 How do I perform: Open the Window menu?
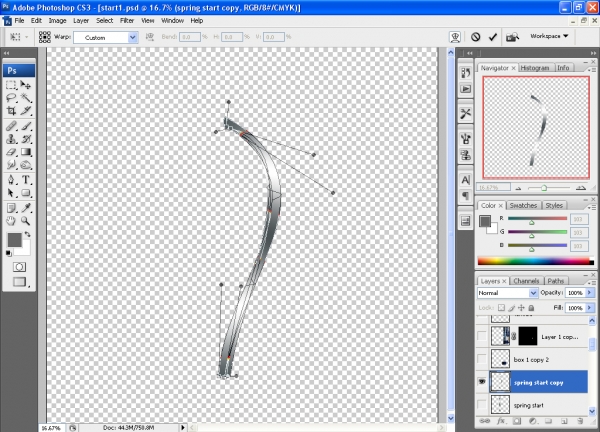[172, 21]
